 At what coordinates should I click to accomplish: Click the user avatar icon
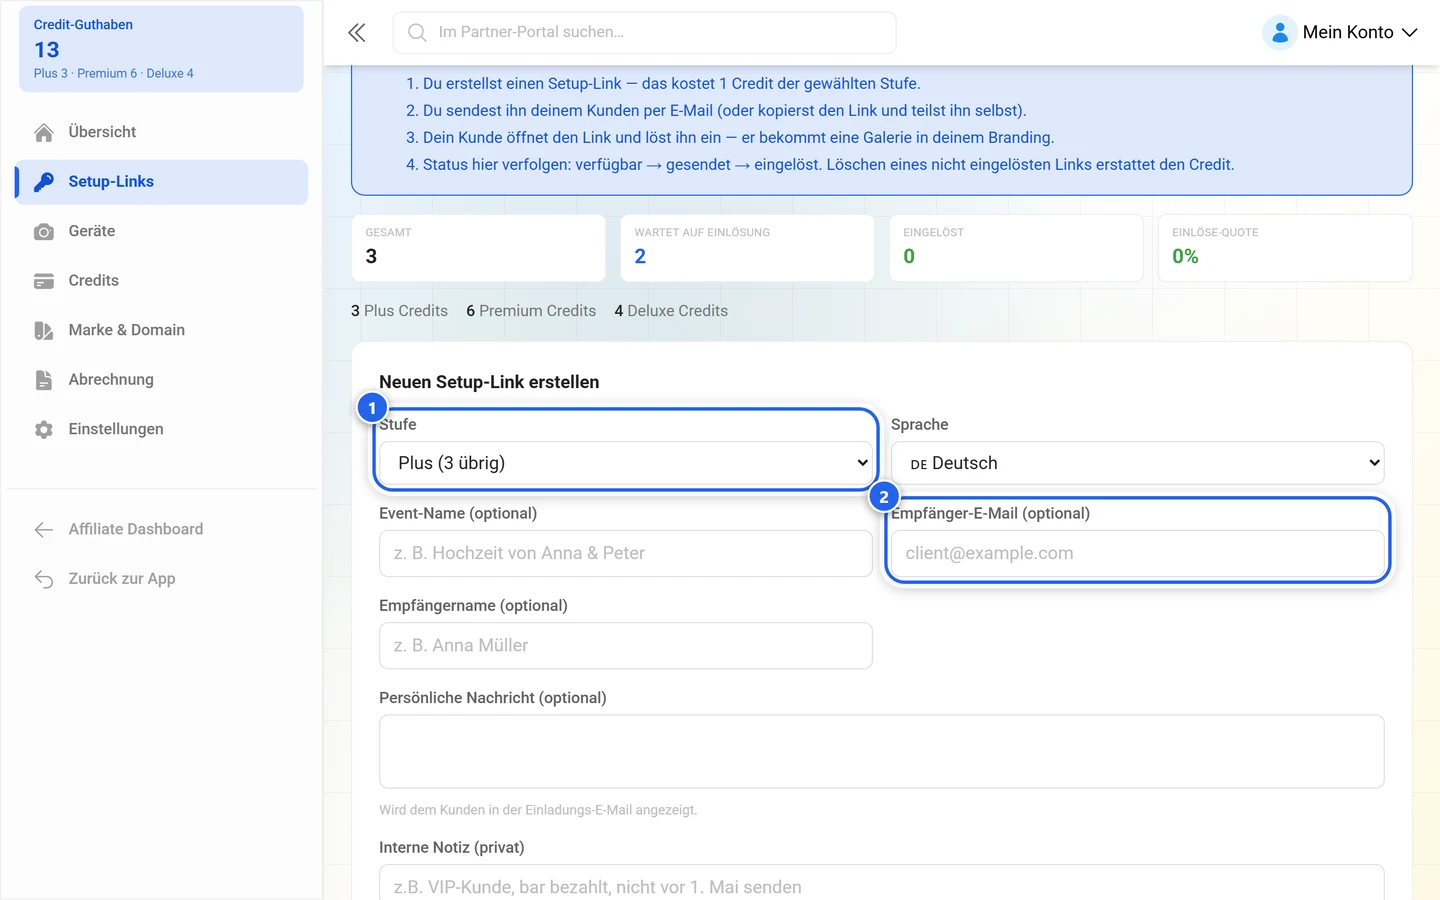point(1280,33)
